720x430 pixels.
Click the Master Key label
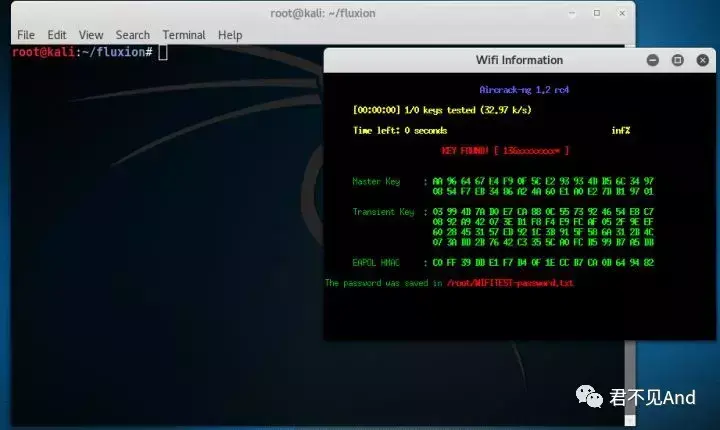coord(376,181)
